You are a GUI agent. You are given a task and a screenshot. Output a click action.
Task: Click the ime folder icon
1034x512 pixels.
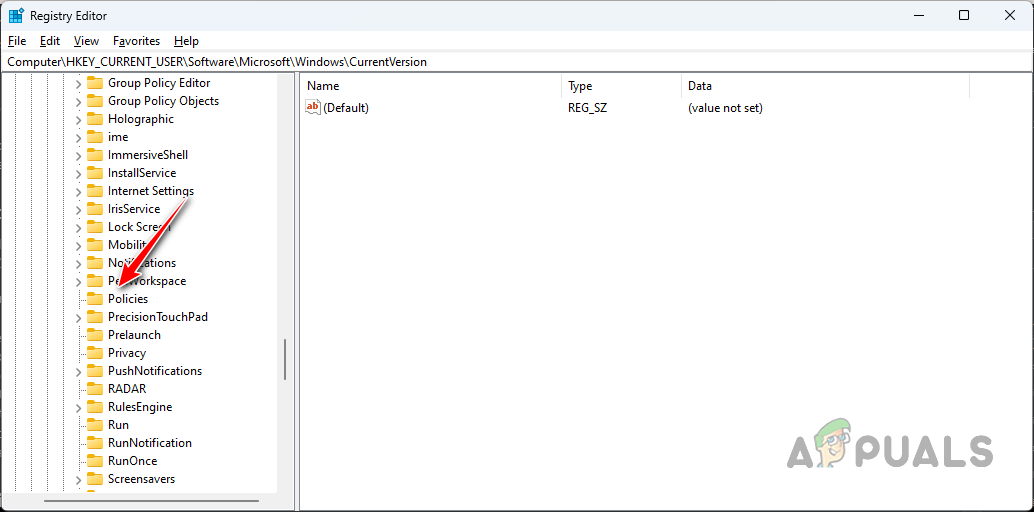96,137
